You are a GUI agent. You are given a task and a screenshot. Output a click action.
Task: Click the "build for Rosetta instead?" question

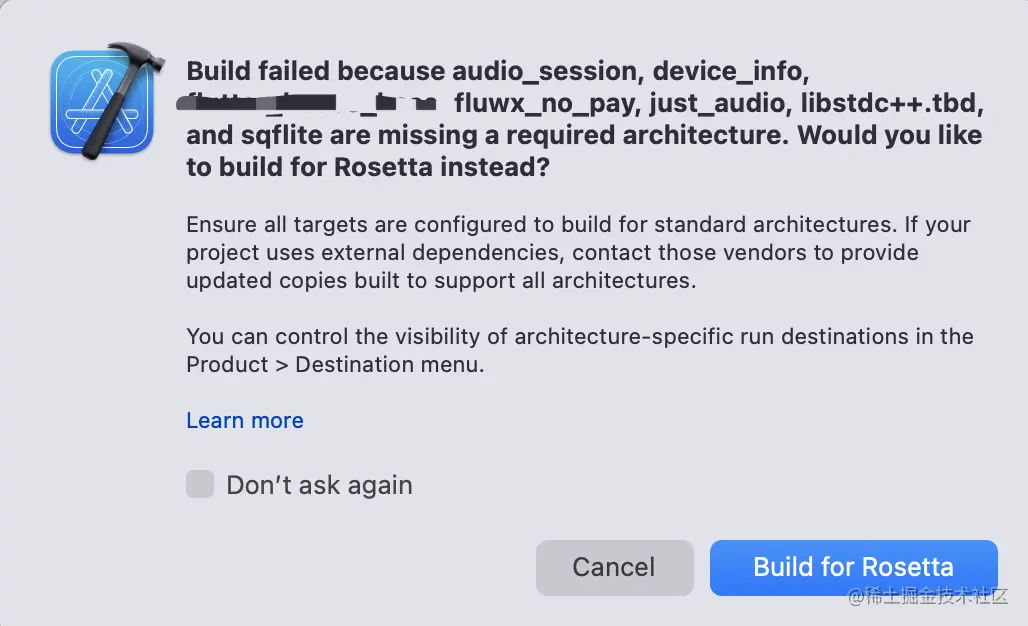pyautogui.click(x=368, y=167)
